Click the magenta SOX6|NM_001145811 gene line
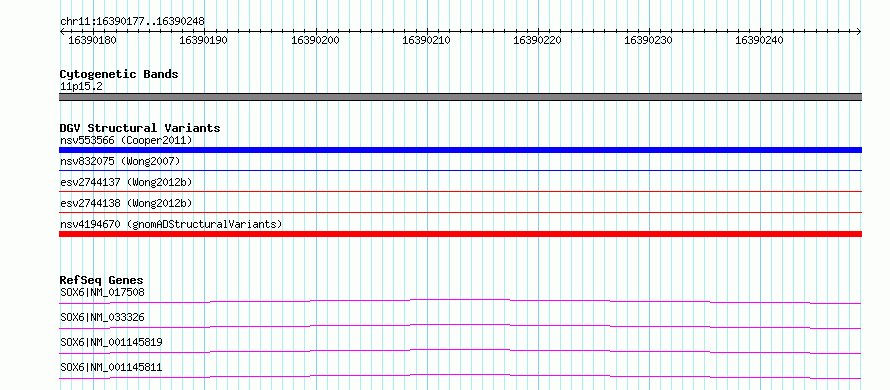This screenshot has width=890, height=390. [460, 376]
